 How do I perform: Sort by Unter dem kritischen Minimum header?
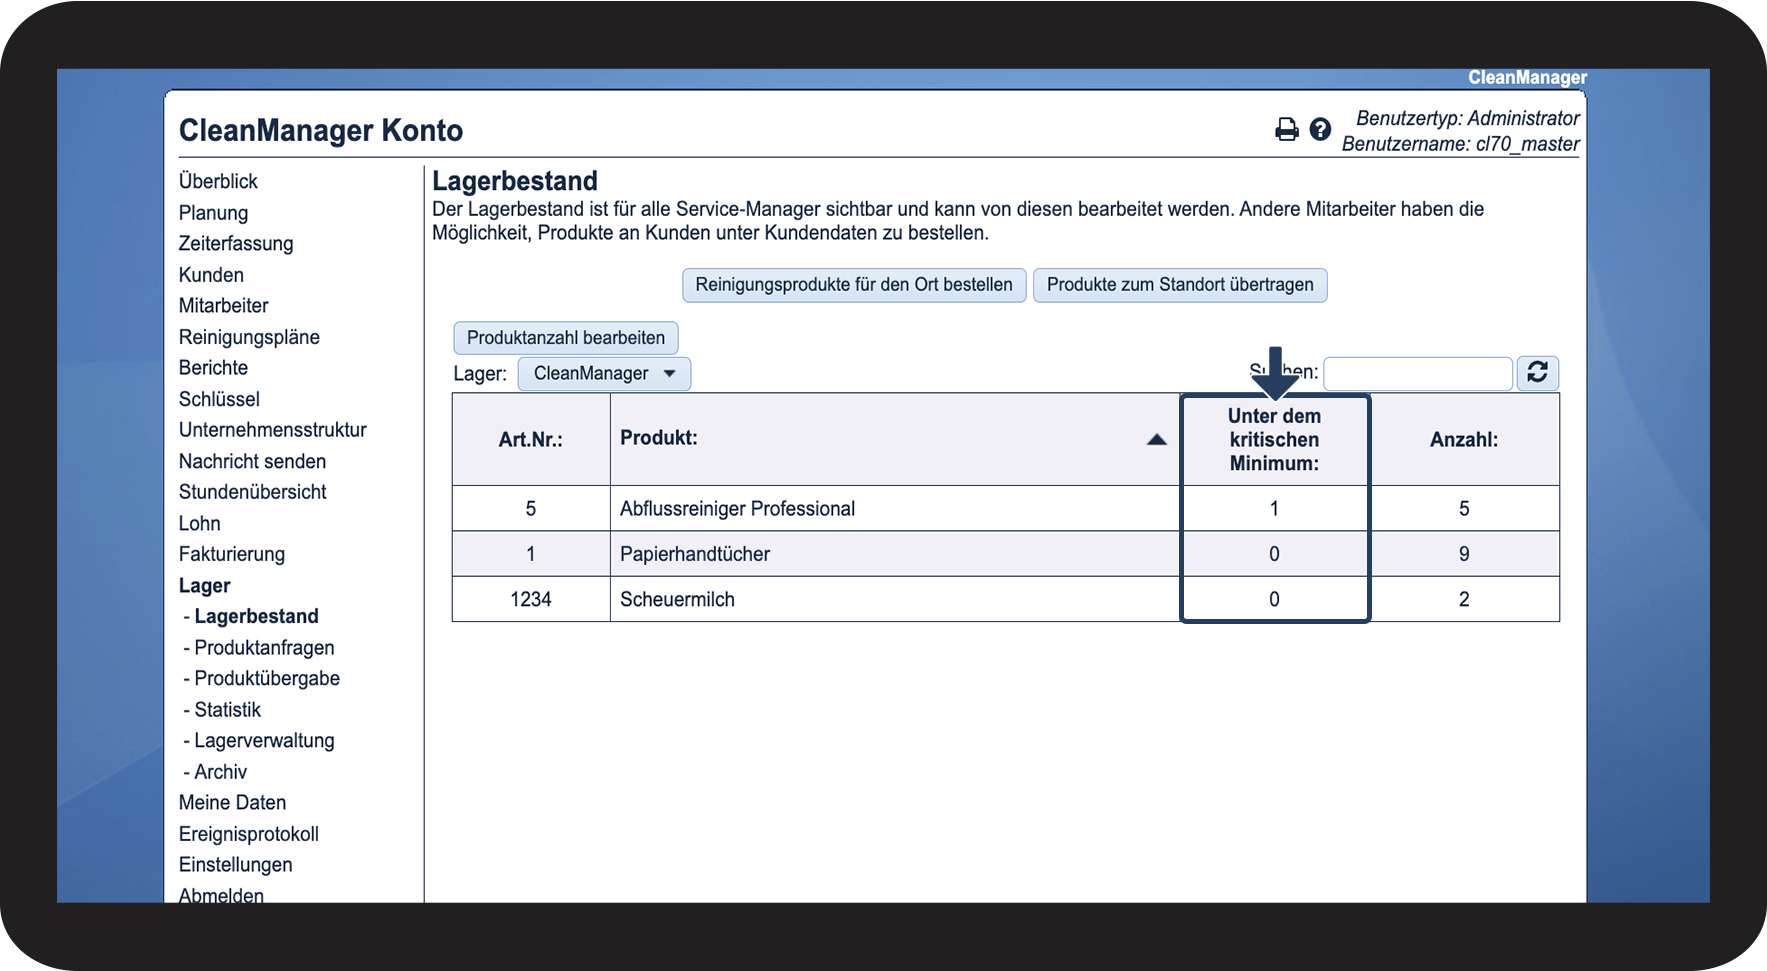[1275, 440]
